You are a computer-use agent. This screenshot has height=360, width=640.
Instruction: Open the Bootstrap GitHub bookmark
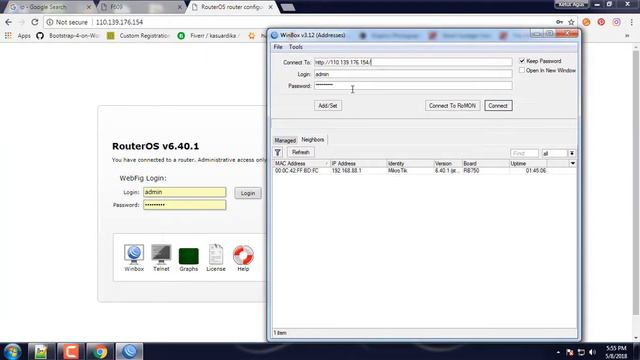67,36
